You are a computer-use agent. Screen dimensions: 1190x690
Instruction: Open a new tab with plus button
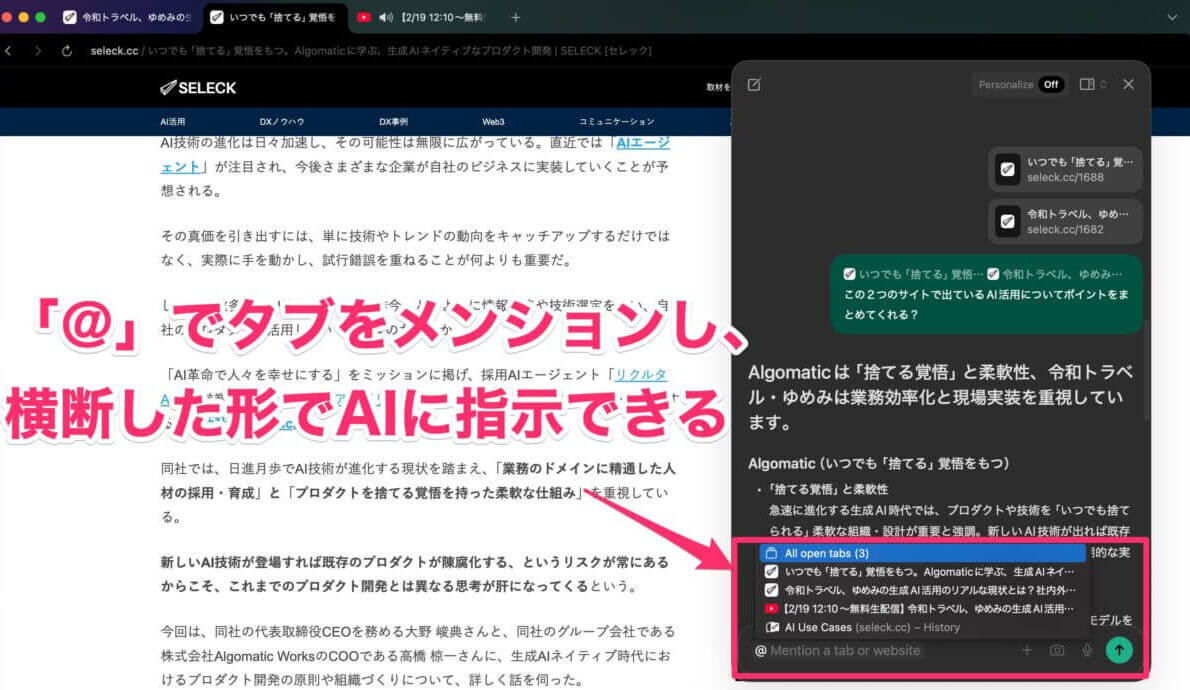[x=515, y=17]
